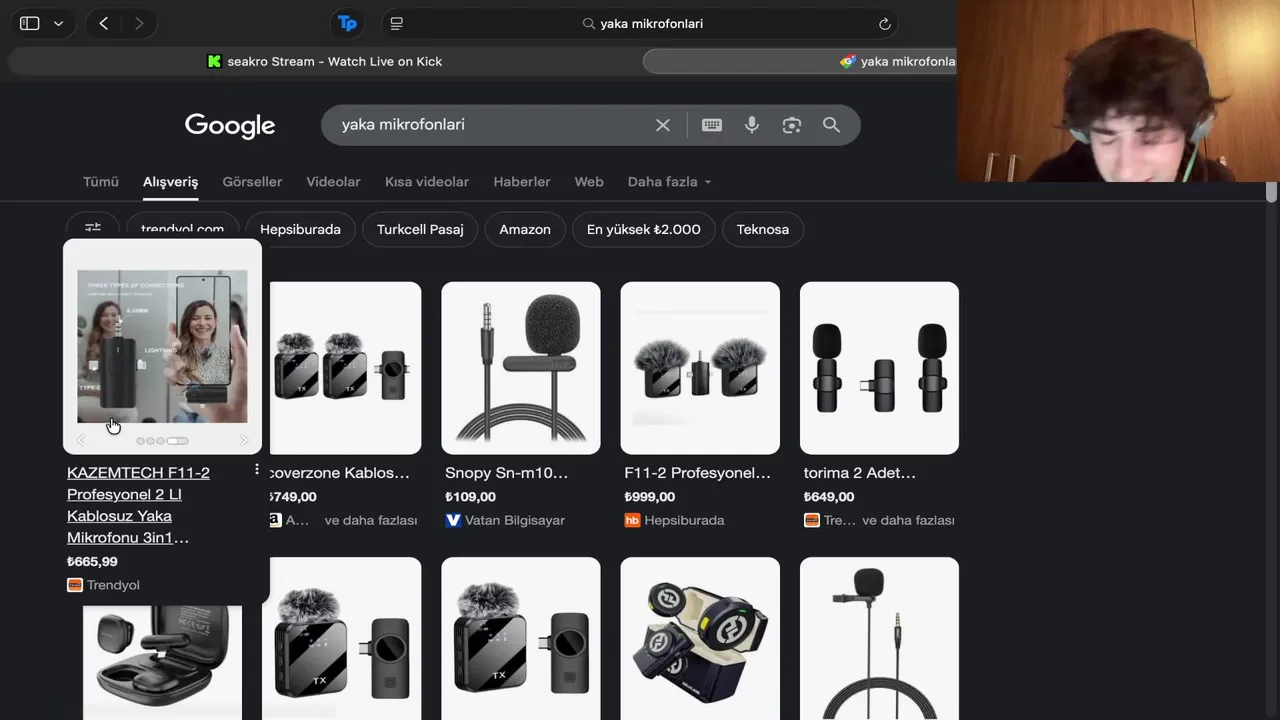Open second-row charging case mic image
The height and width of the screenshot is (720, 1280).
[162, 660]
